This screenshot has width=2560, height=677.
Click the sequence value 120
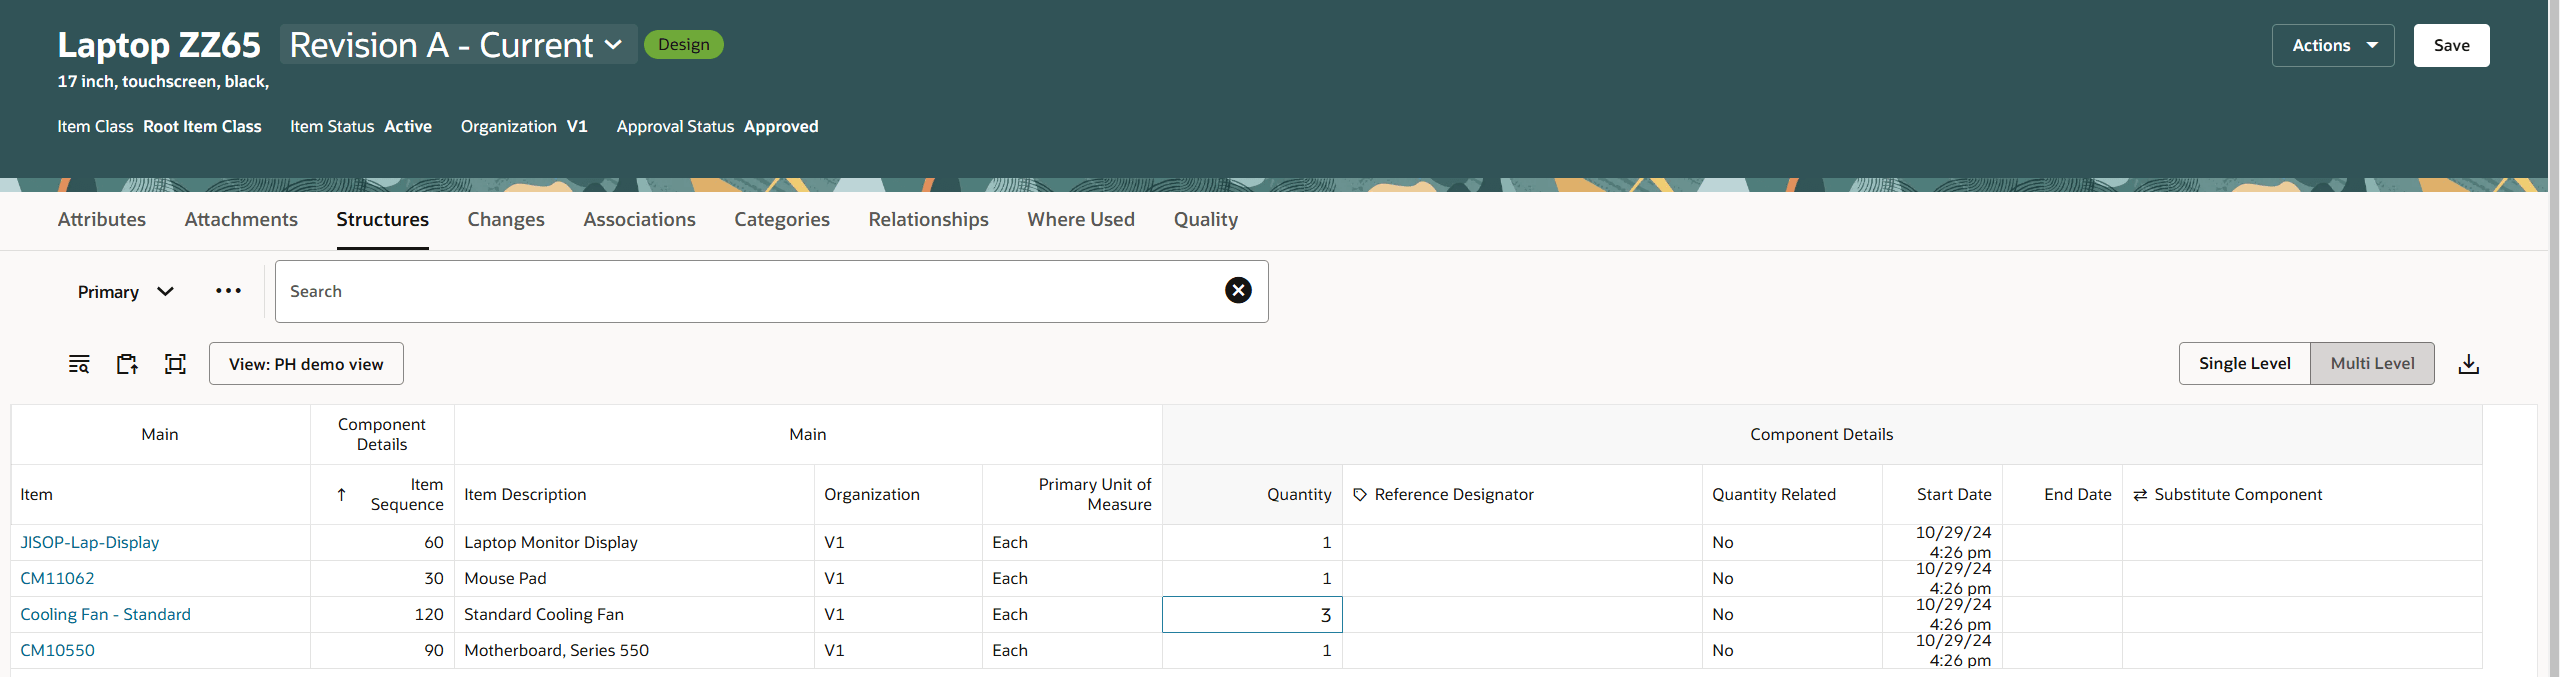(x=429, y=615)
